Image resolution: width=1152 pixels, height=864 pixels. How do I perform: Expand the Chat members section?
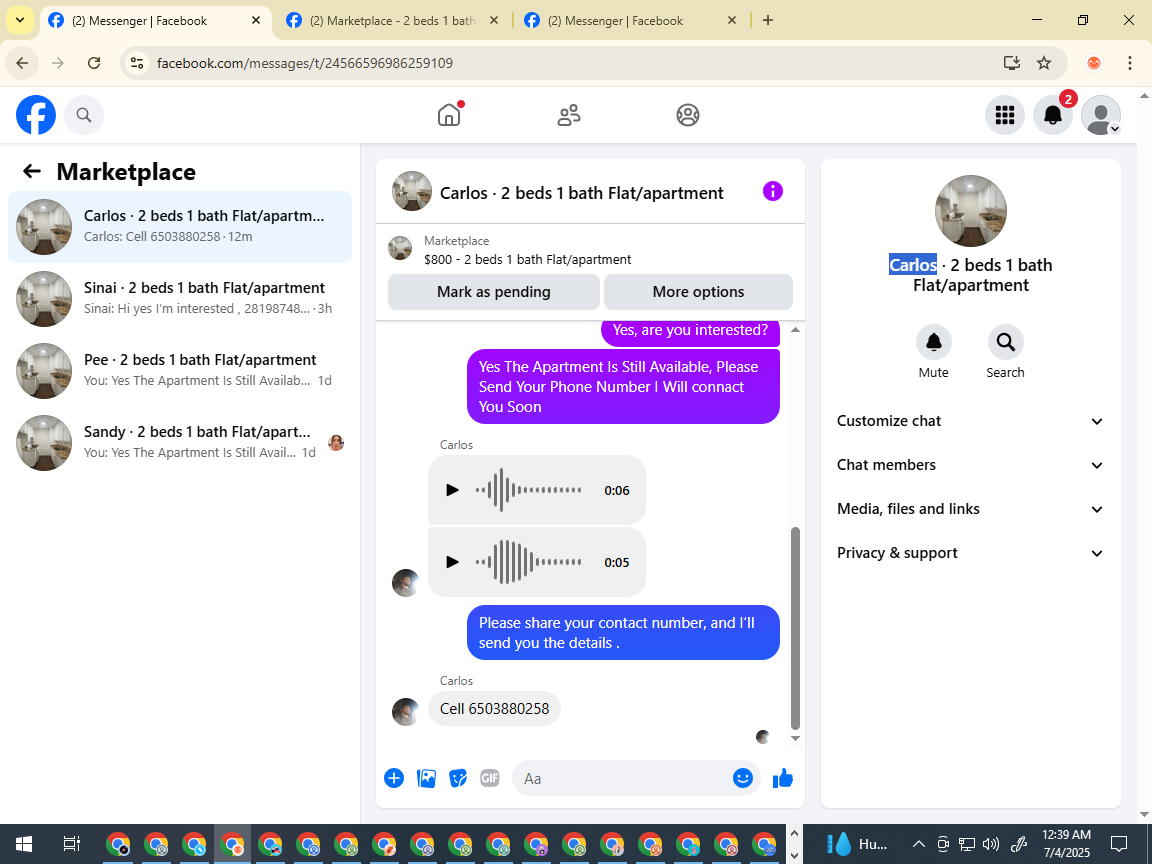[971, 465]
